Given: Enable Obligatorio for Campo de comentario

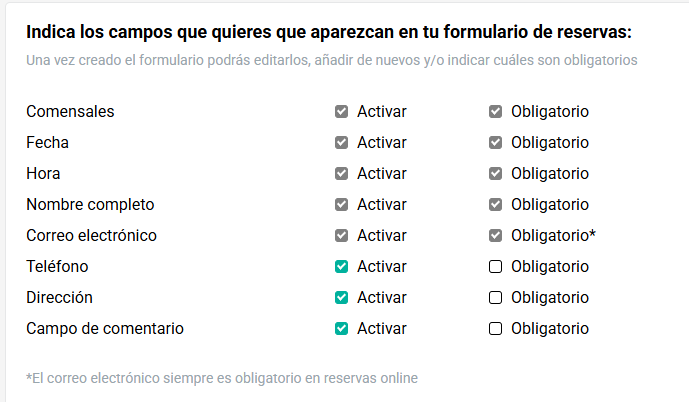Looking at the screenshot, I should click(495, 329).
